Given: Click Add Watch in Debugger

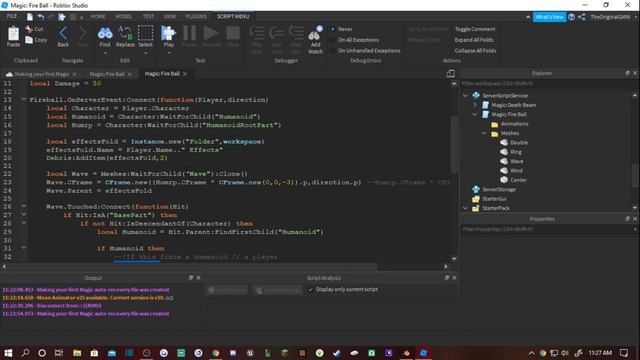Looking at the screenshot, I should (315, 40).
